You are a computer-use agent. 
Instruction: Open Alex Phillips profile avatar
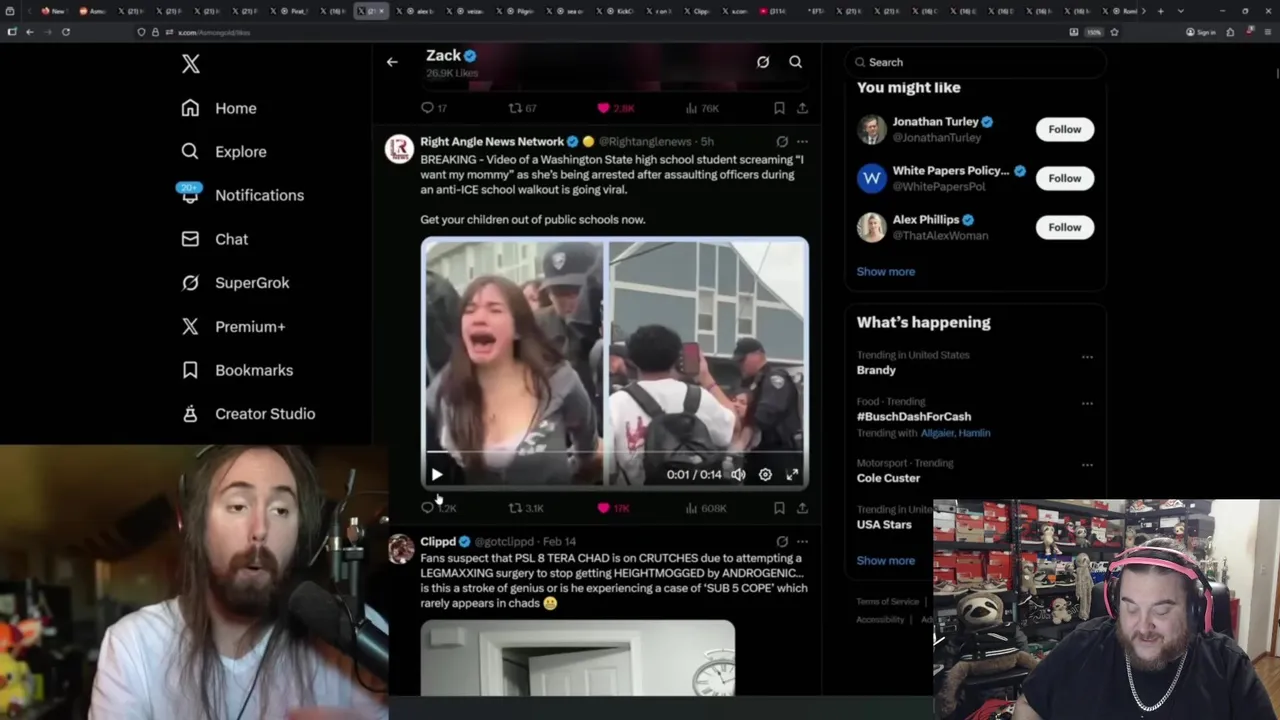[872, 227]
